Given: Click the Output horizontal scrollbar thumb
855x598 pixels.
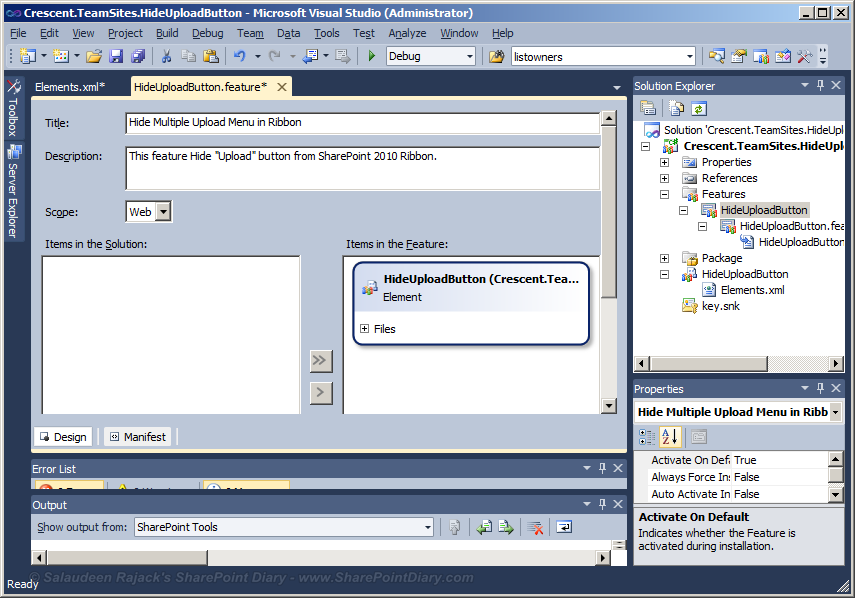Looking at the screenshot, I should coord(127,558).
